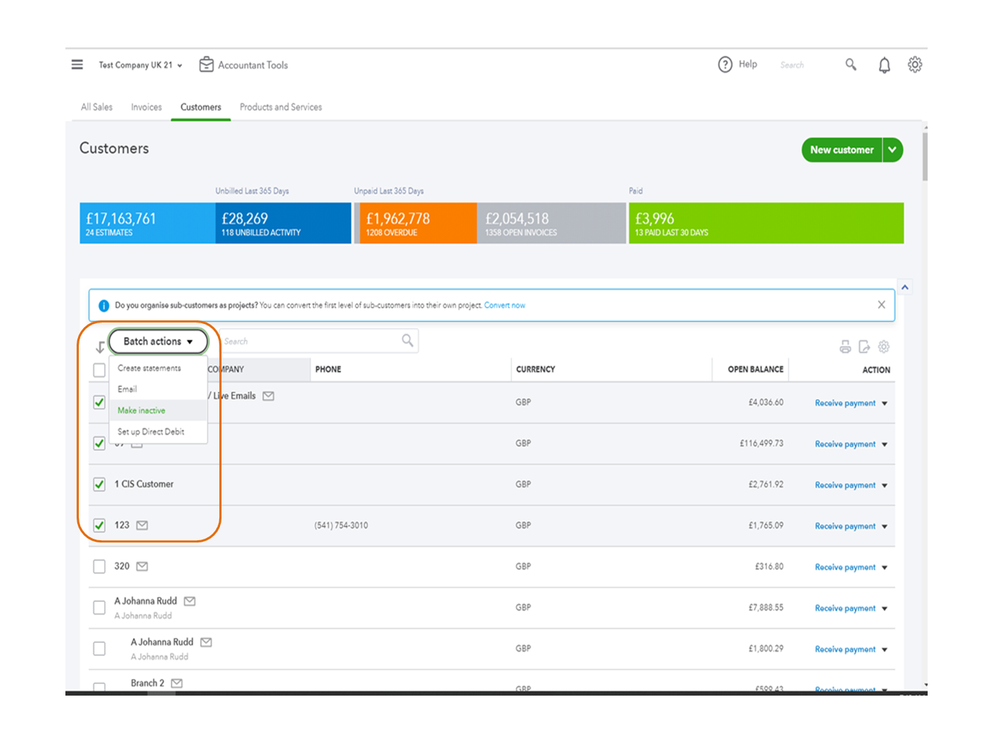The height and width of the screenshot is (749, 999).
Task: Filter by £1,962,778 overdue orange tile
Action: pos(418,223)
